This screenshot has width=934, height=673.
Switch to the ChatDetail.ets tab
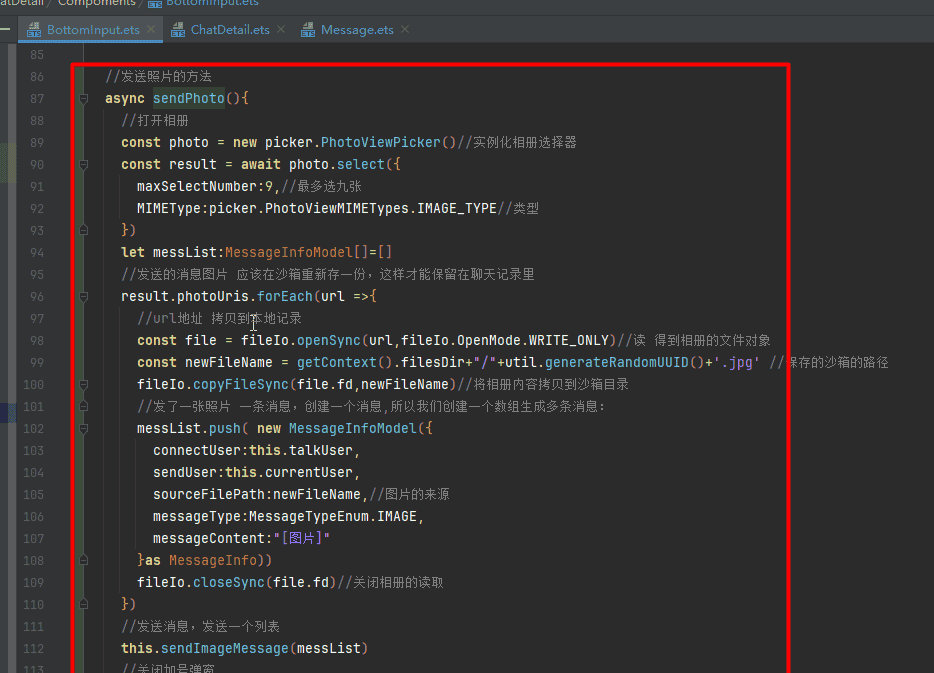coord(230,30)
